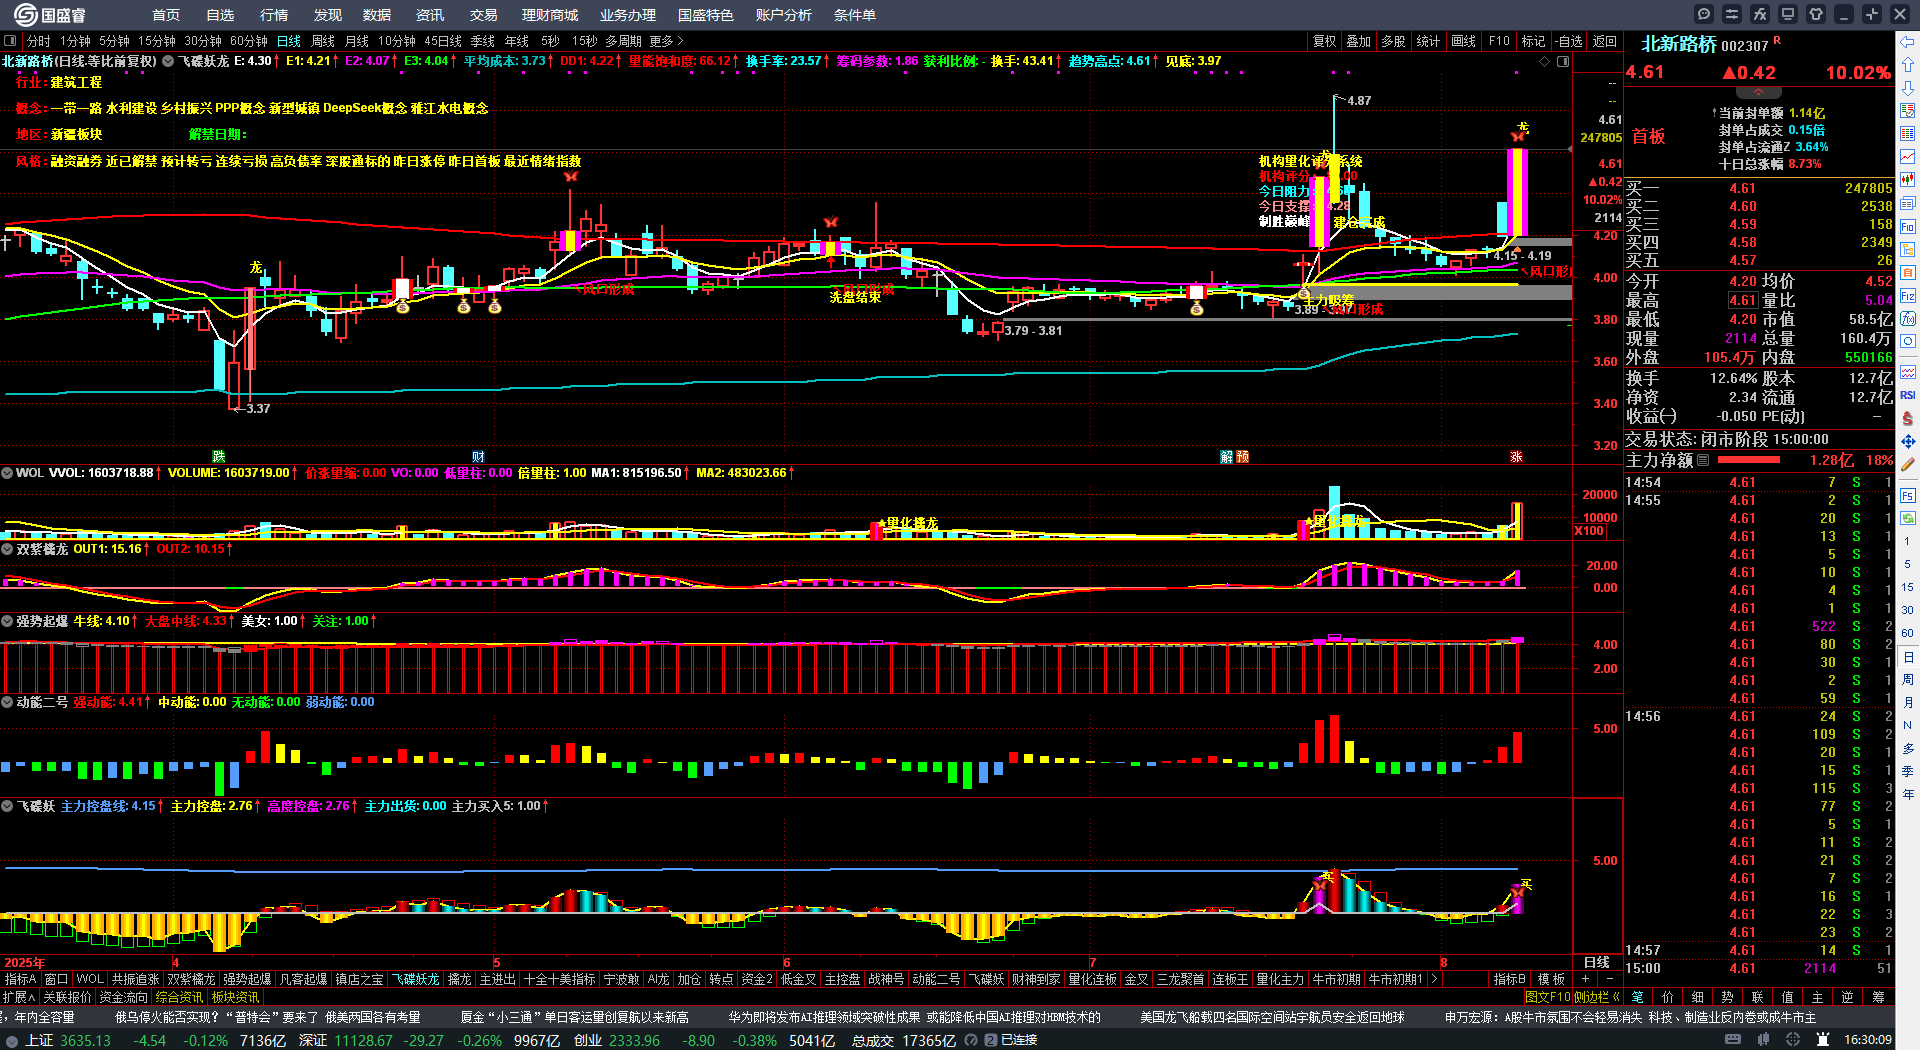Open the 更多 period dropdown
The height and width of the screenshot is (1050, 1920).
coord(666,41)
